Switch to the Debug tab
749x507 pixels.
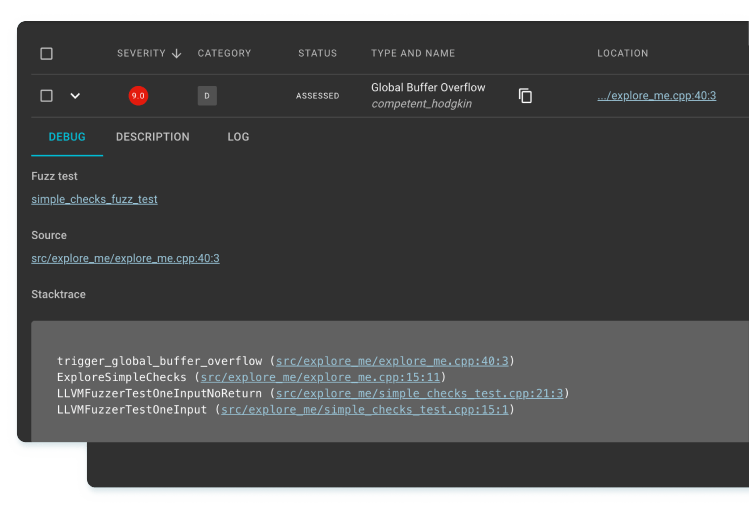pyautogui.click(x=67, y=137)
